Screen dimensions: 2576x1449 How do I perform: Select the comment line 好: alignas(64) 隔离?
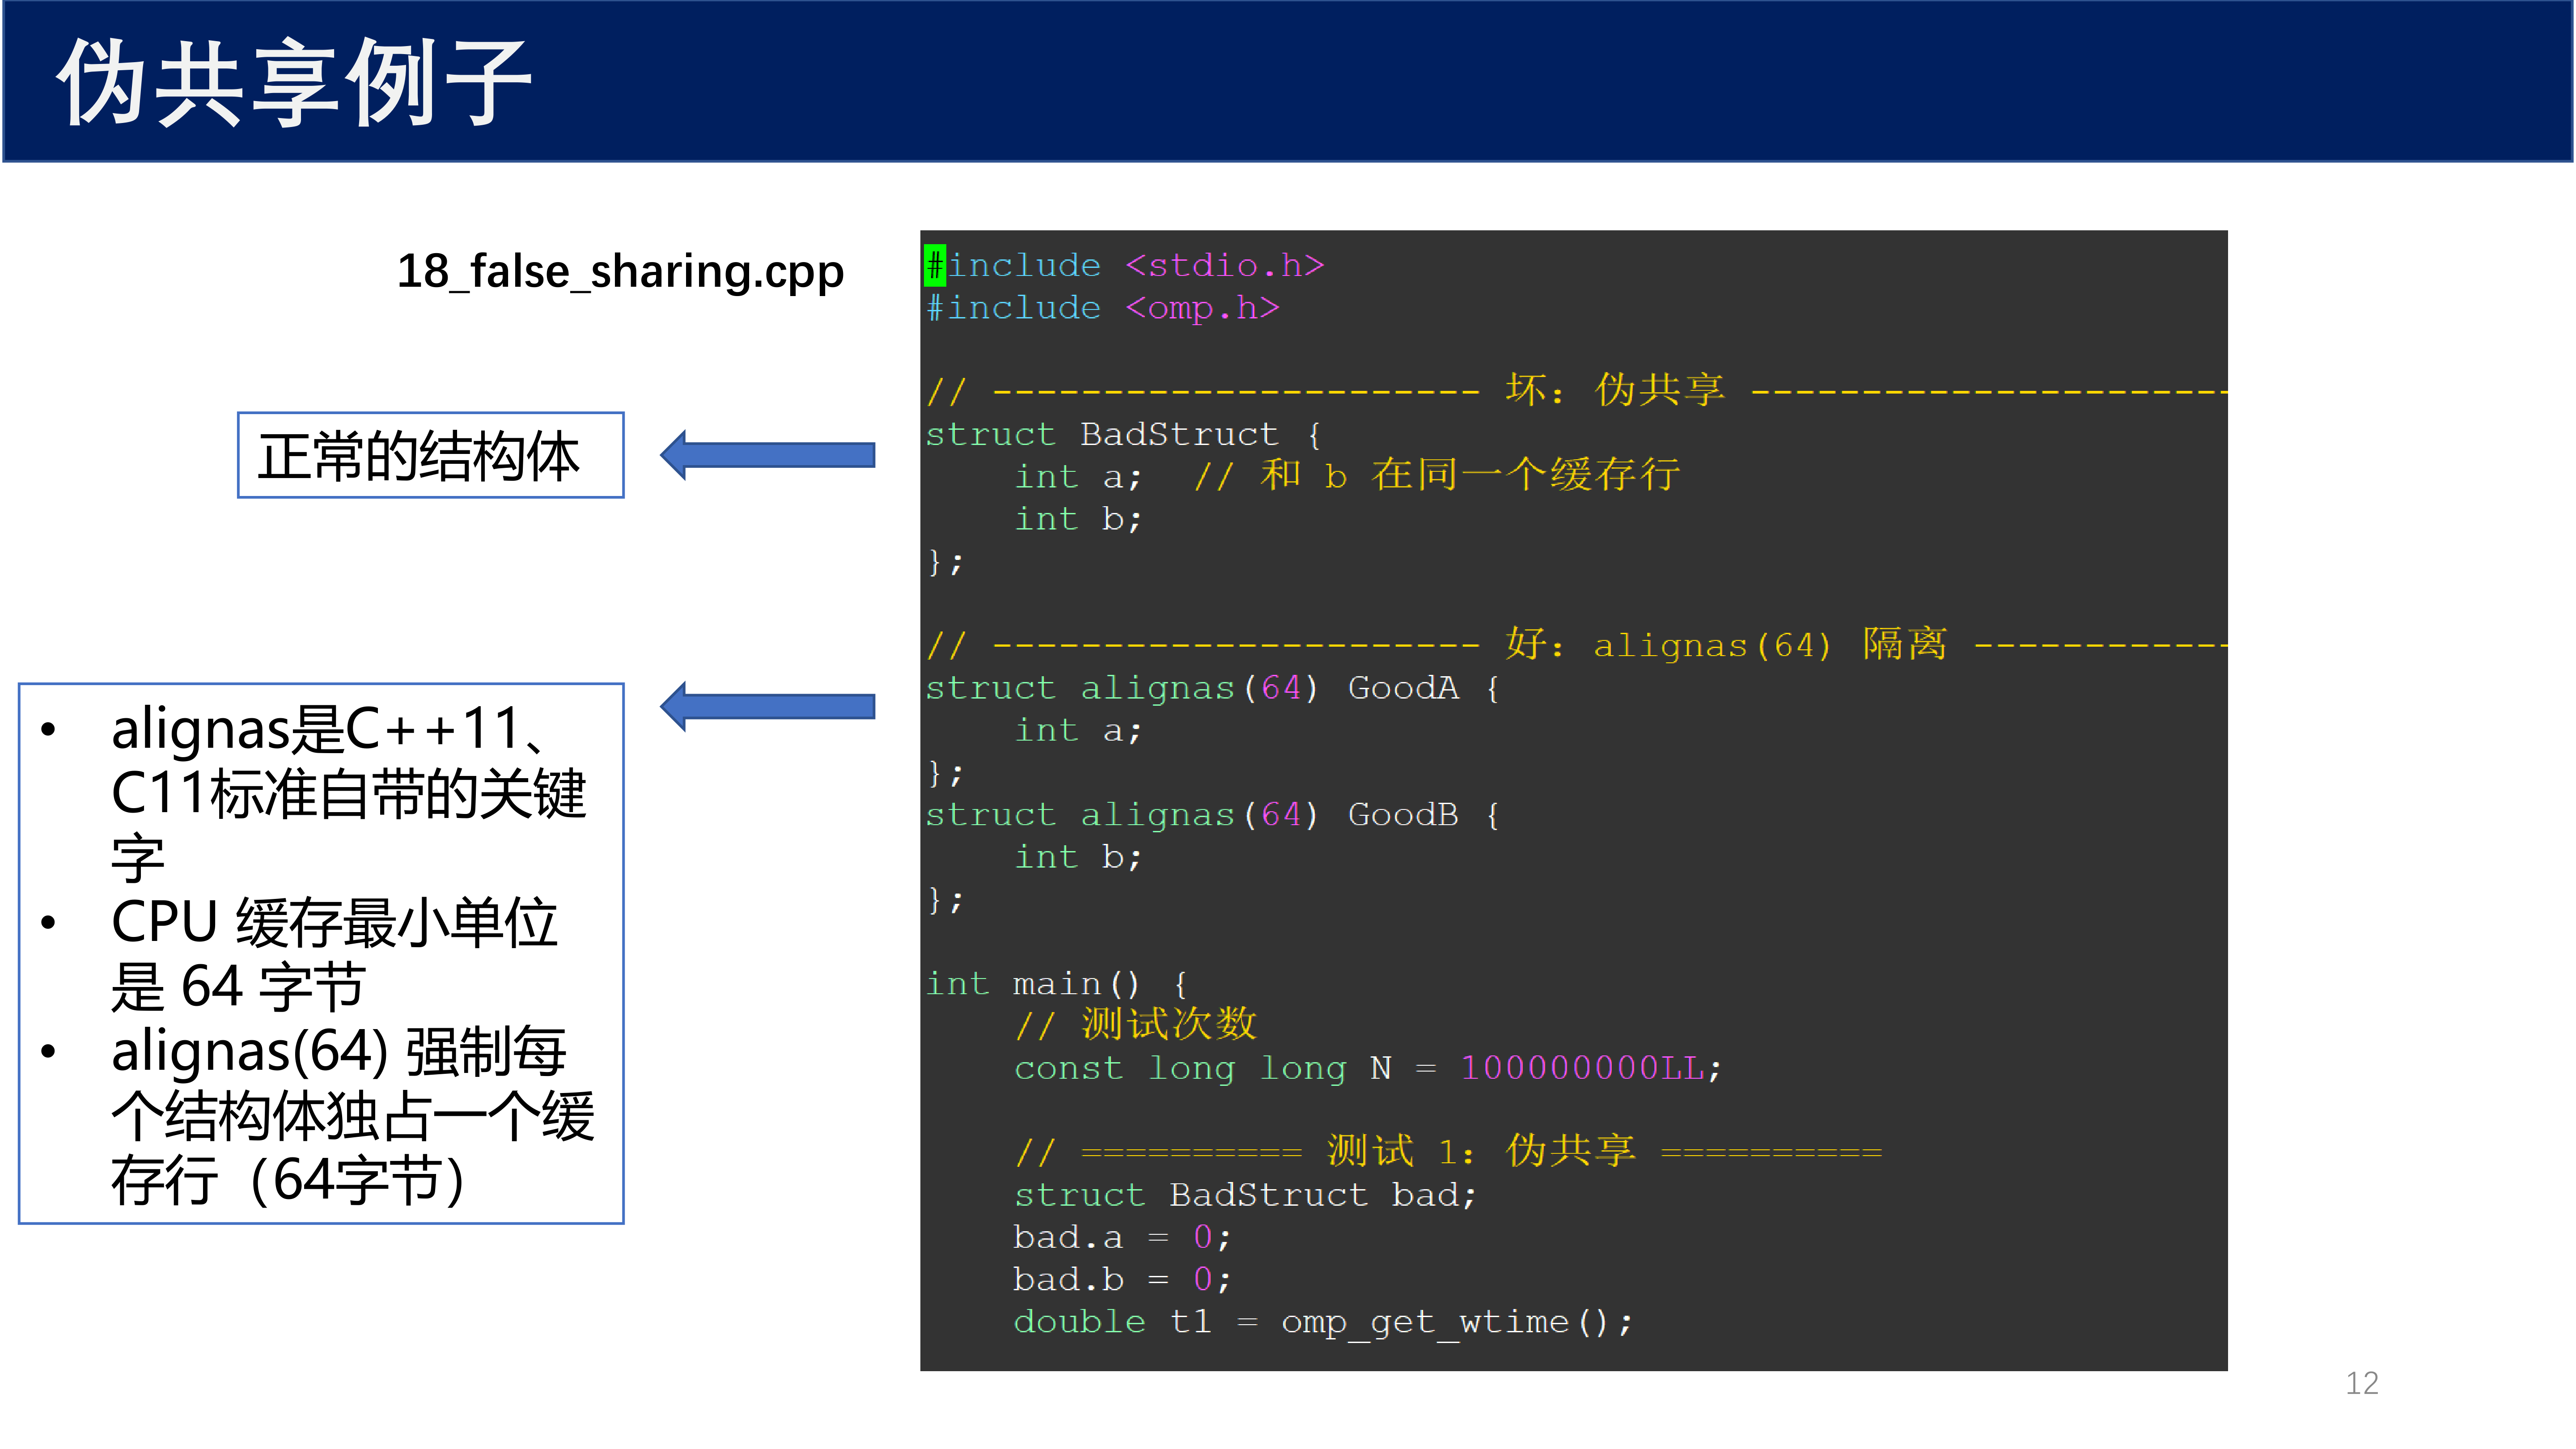coord(1576,645)
